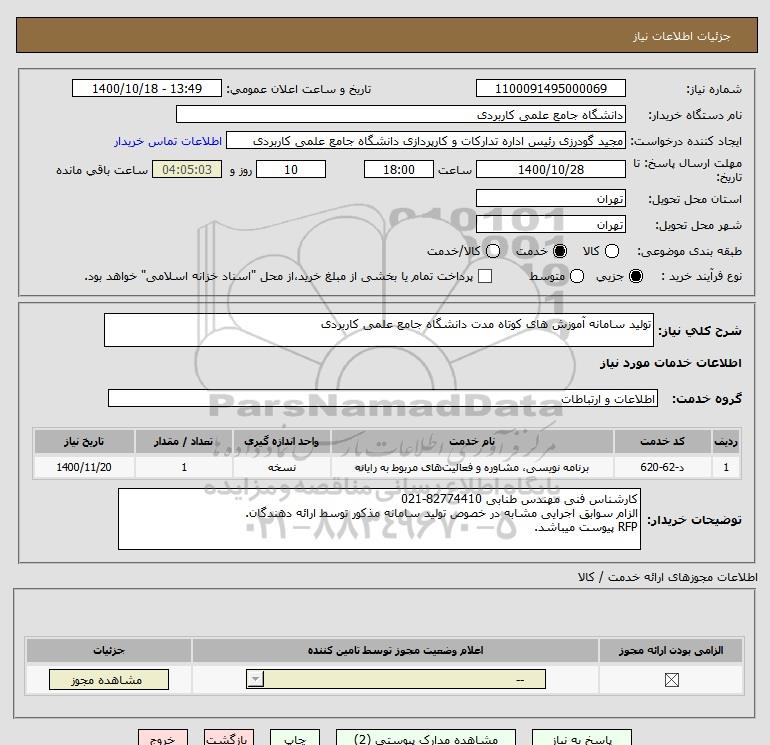770x745 pixels.
Task: Select the خدمت radio button
Action: [x=559, y=251]
